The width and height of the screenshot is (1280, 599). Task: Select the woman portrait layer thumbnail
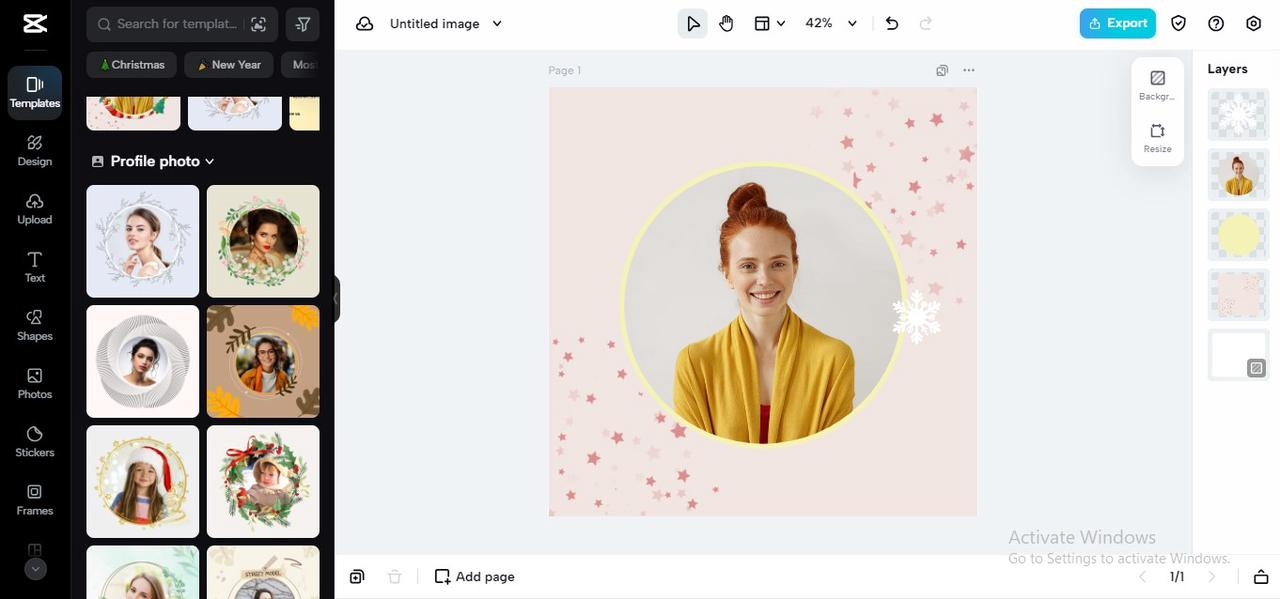[1238, 175]
